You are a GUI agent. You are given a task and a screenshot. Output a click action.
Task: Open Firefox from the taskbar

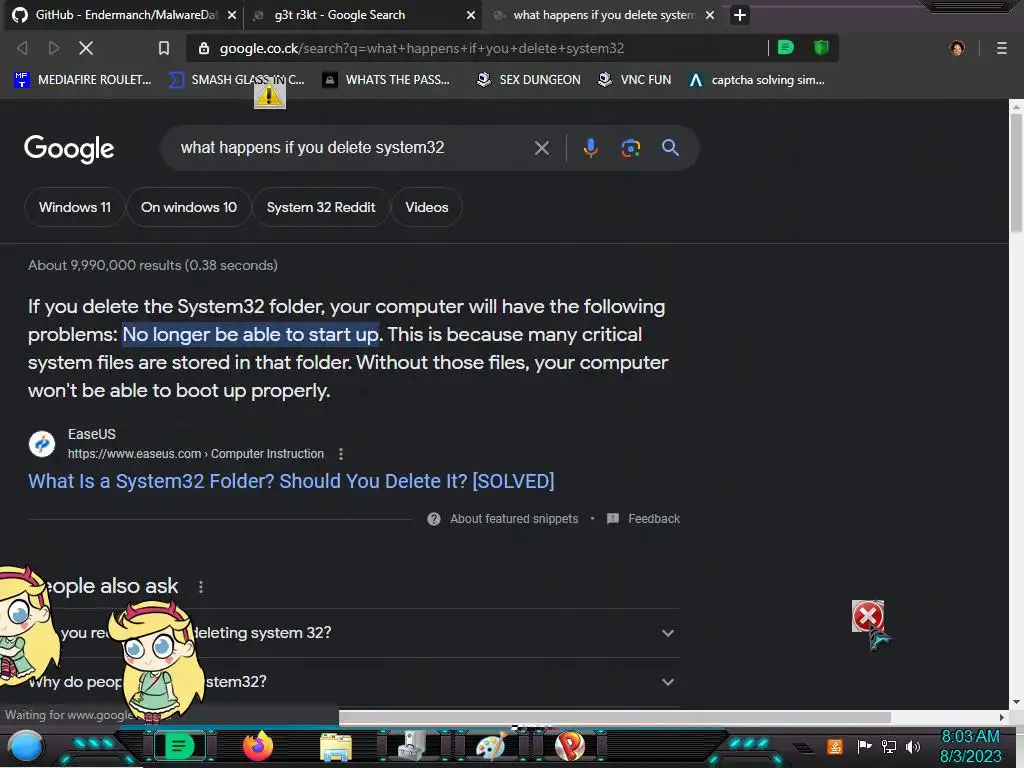click(x=257, y=746)
